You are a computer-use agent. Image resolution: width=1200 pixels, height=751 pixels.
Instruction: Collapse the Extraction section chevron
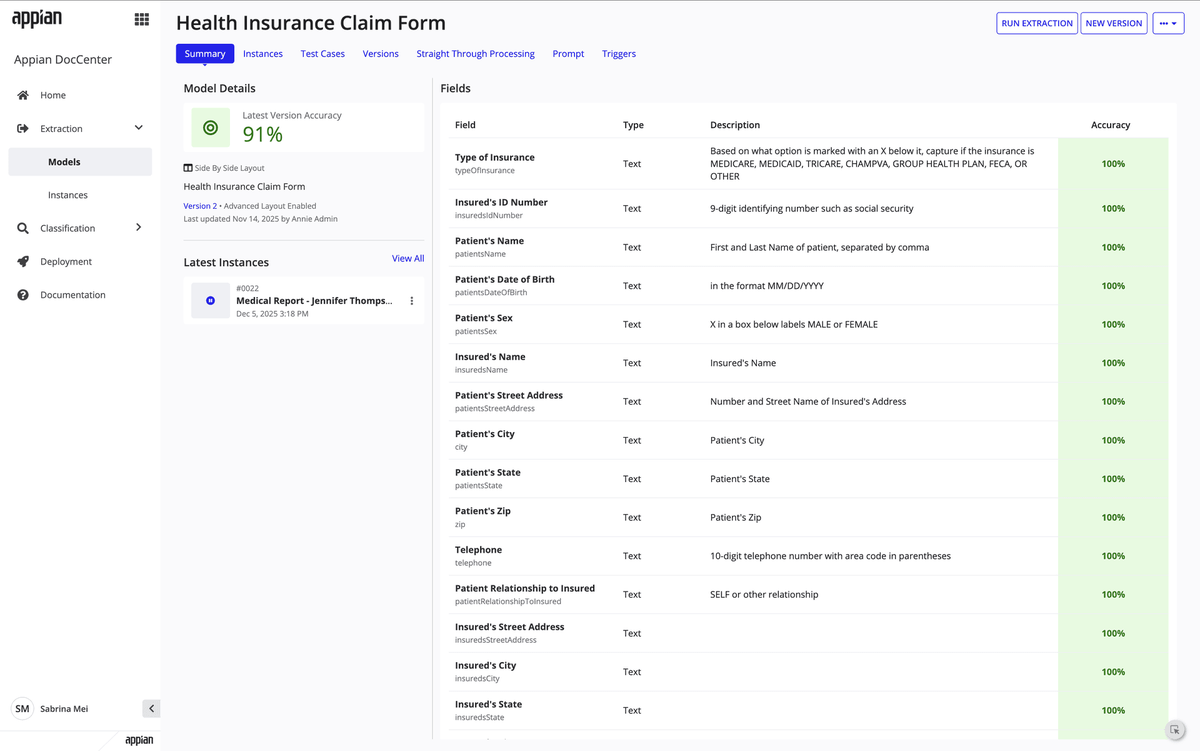(x=139, y=128)
